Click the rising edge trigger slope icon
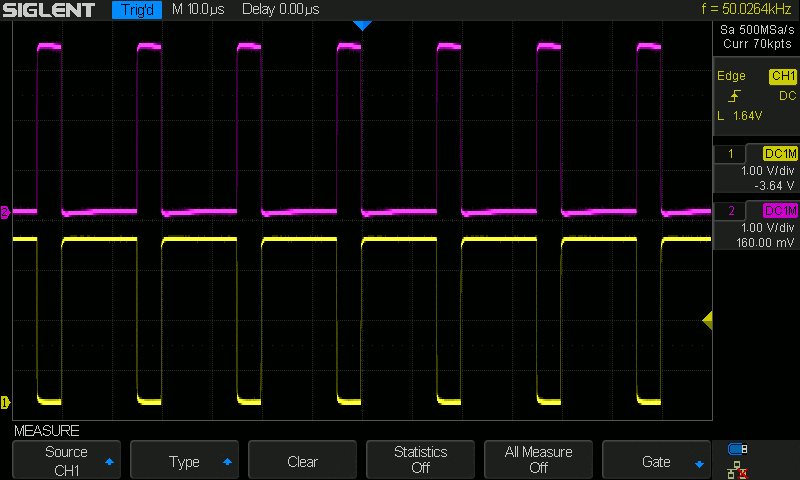Viewport: 800px width, 480px height. (x=736, y=96)
